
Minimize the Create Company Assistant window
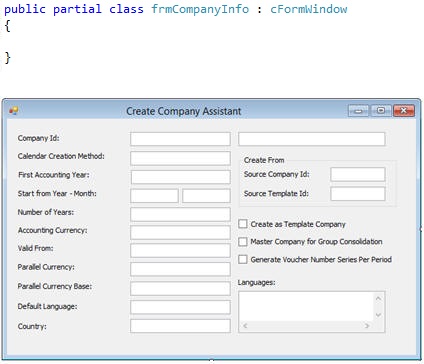point(358,111)
